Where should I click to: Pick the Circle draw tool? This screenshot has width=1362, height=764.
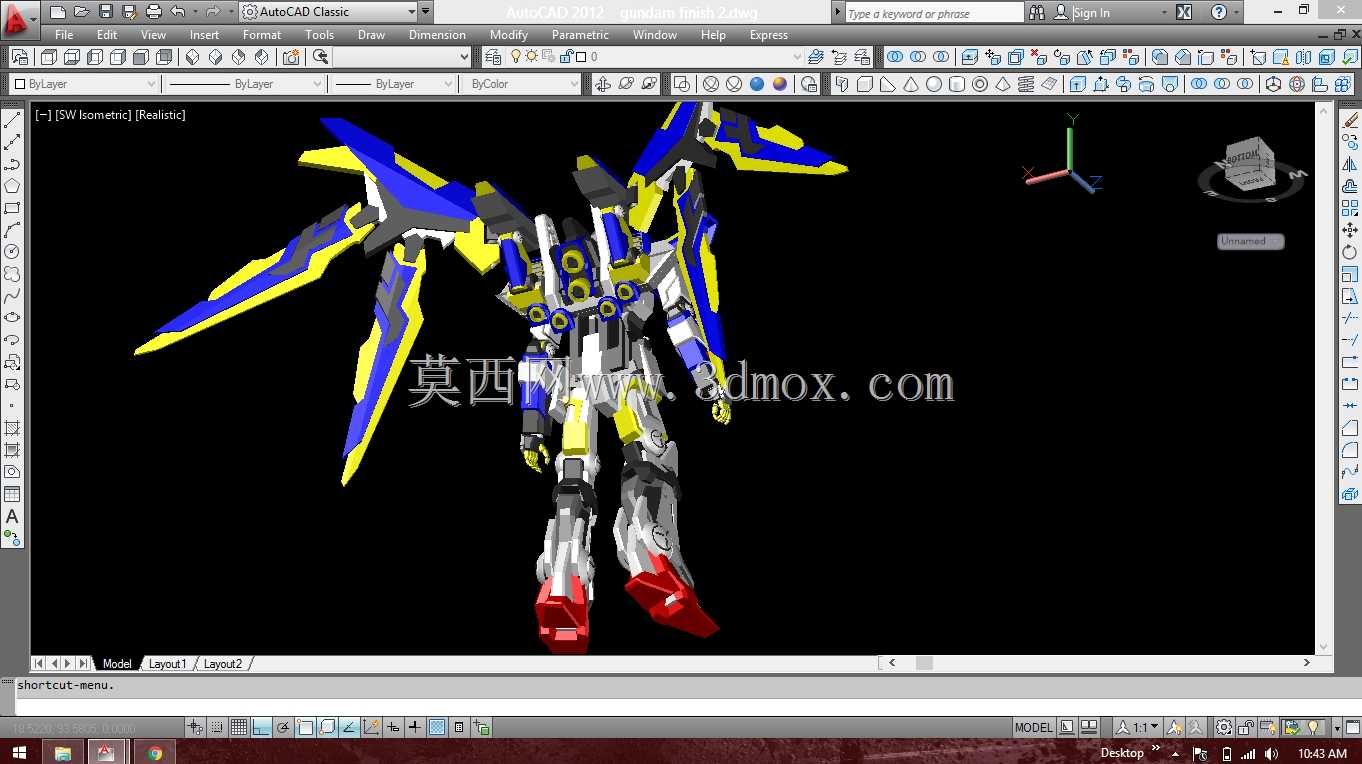[12, 252]
